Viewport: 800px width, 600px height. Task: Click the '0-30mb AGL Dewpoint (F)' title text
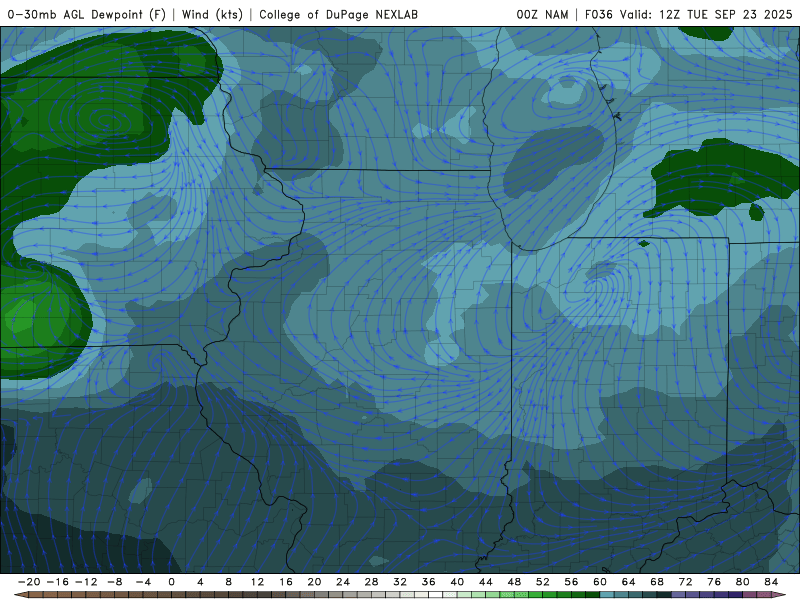[x=86, y=14]
